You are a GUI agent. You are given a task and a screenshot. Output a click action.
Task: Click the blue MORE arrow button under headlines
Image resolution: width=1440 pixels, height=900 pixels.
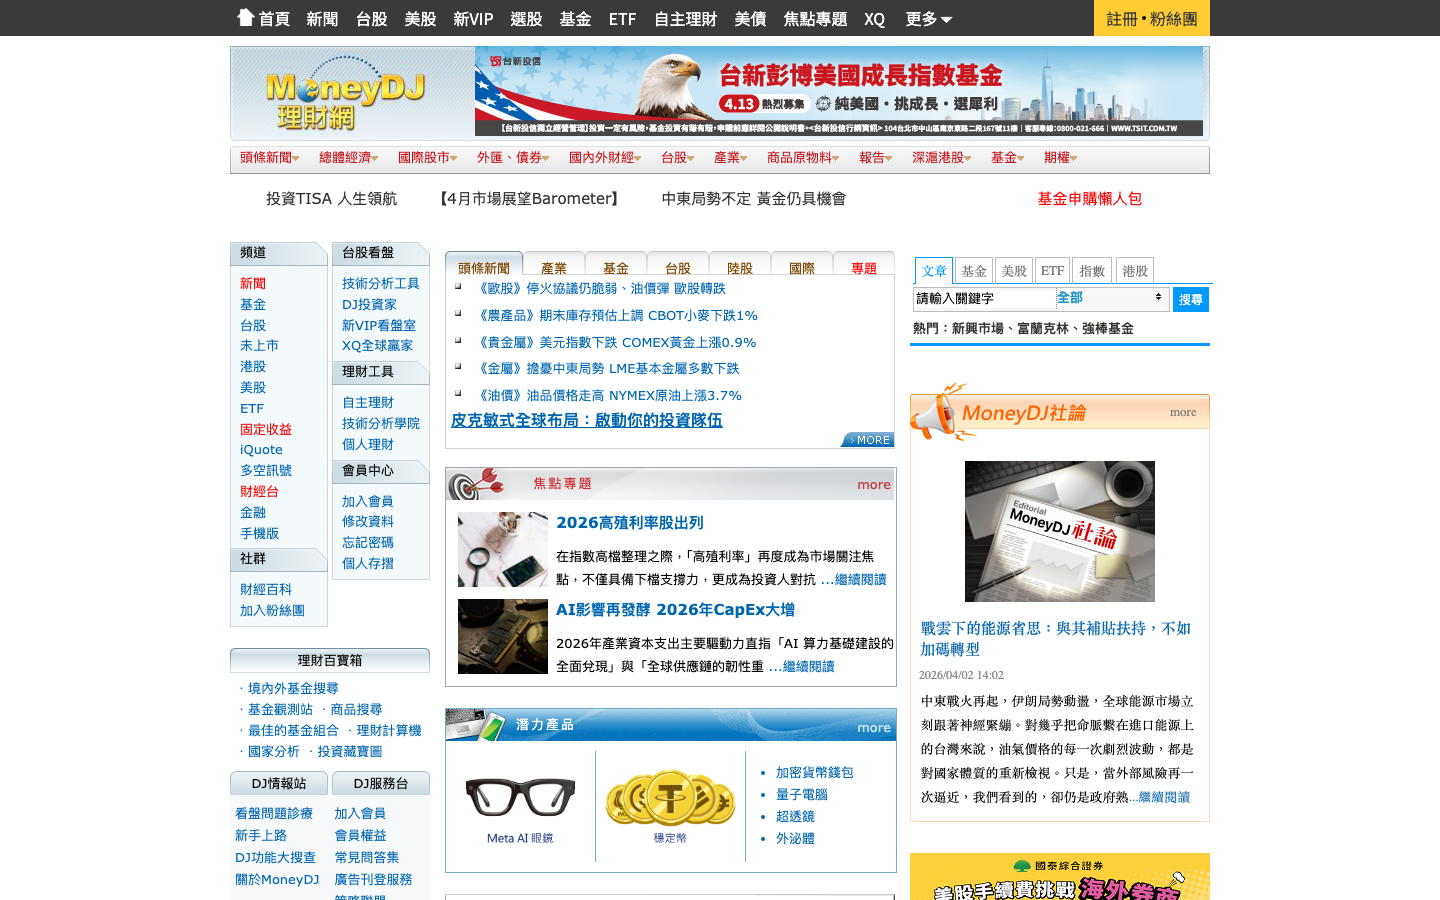pyautogui.click(x=868, y=440)
